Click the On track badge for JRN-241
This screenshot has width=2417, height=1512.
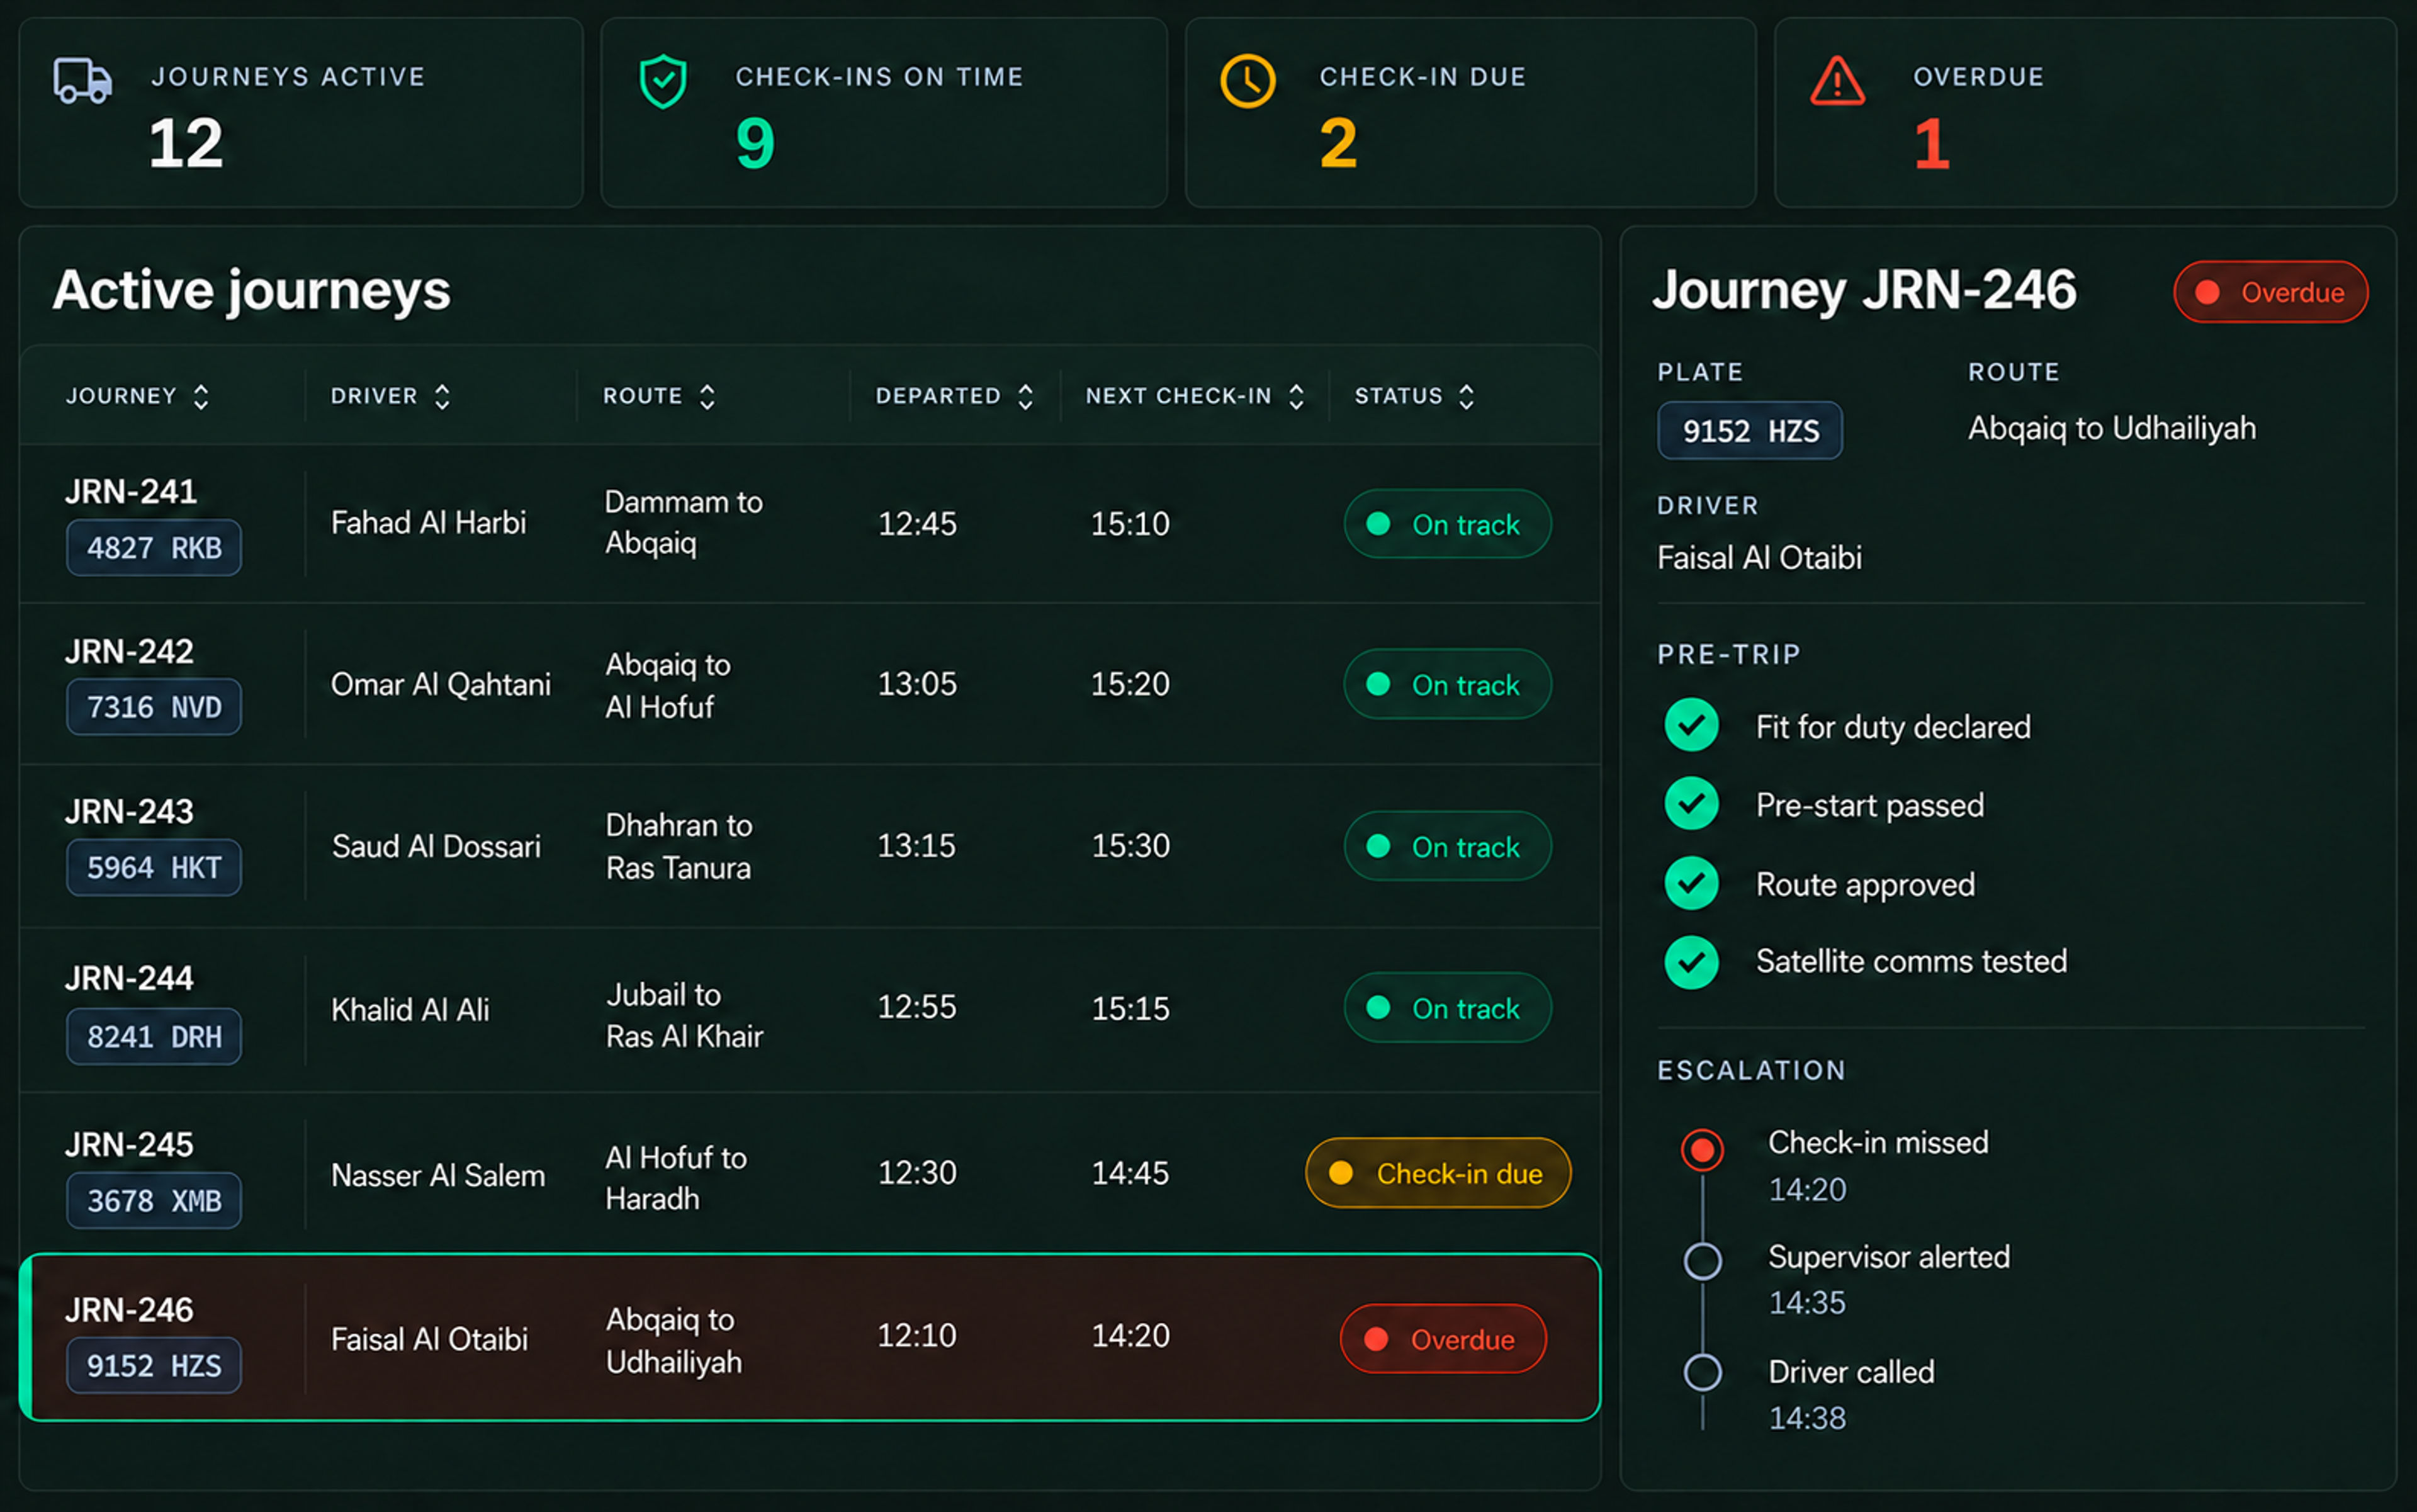1447,524
